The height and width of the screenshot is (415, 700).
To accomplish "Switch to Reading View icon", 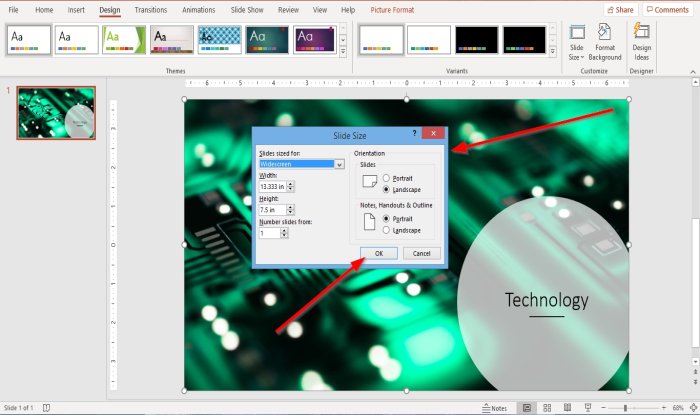I will point(567,407).
